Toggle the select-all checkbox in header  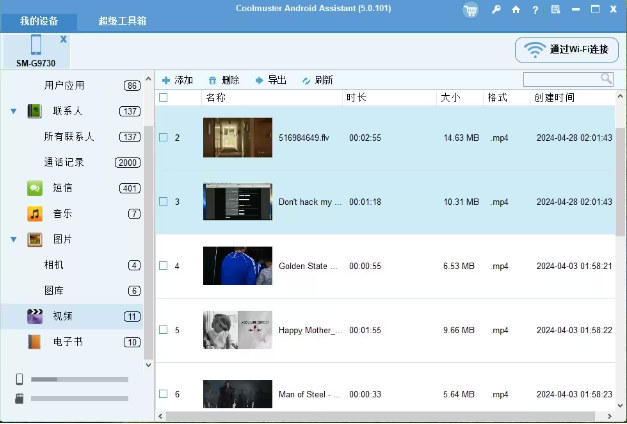pos(163,98)
